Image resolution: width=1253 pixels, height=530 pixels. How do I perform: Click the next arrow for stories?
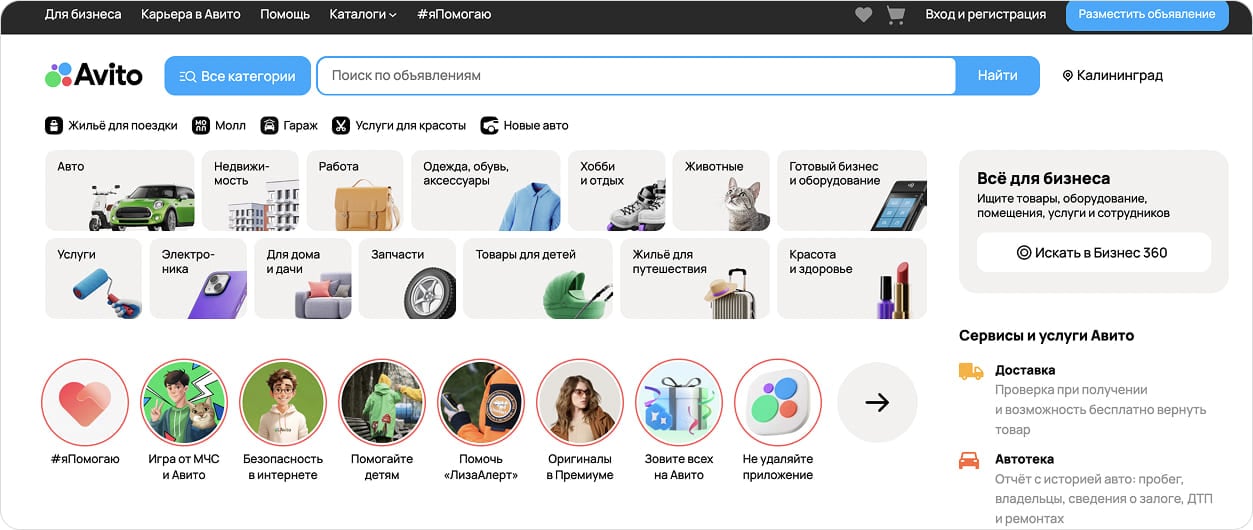coord(877,402)
